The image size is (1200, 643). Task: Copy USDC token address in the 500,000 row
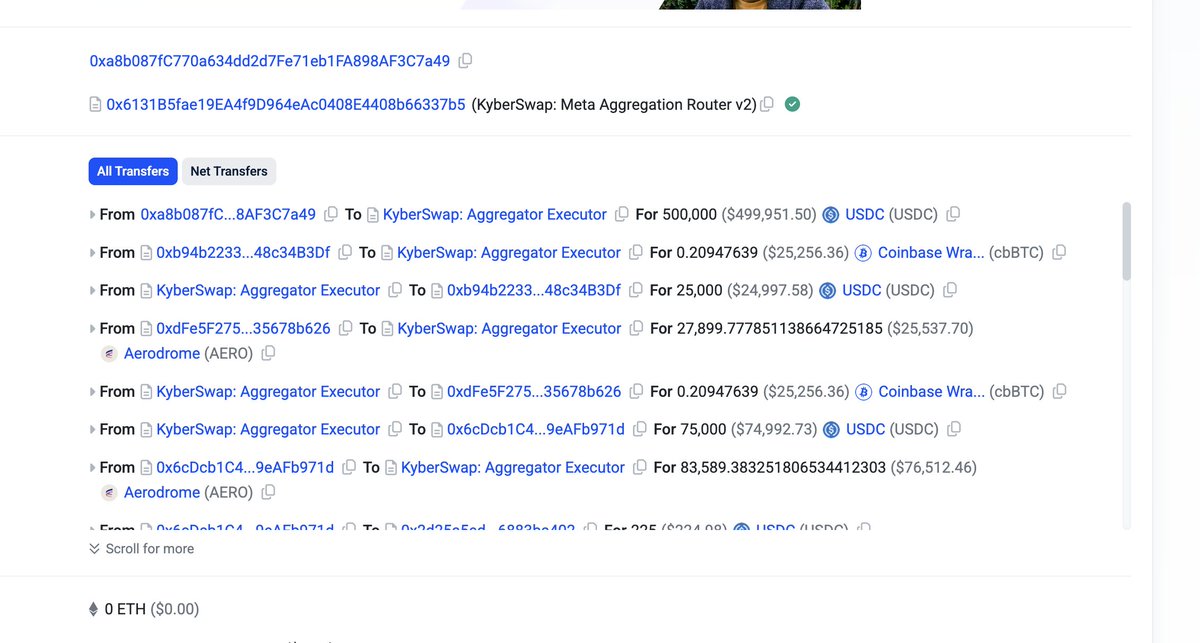[x=953, y=214]
